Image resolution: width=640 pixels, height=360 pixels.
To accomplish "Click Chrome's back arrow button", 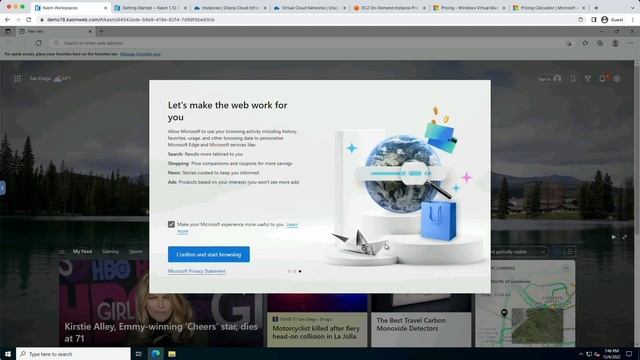I will tap(7, 20).
